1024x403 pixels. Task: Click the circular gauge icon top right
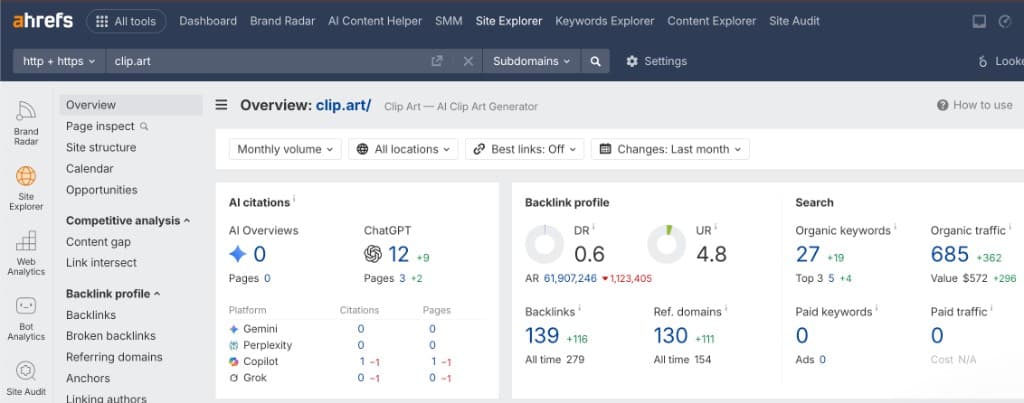1005,21
